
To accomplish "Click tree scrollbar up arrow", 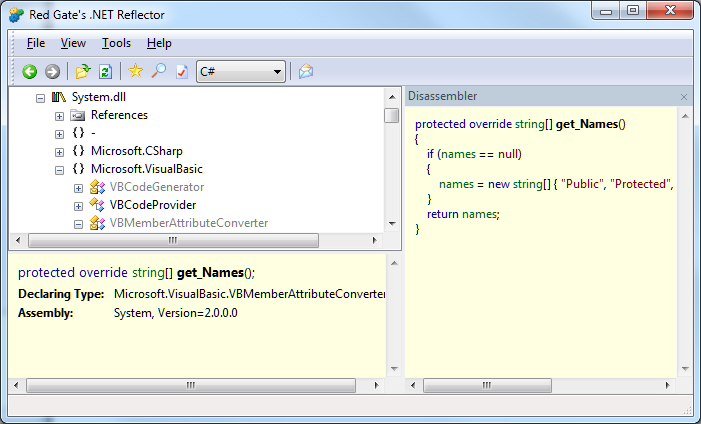I will 392,97.
